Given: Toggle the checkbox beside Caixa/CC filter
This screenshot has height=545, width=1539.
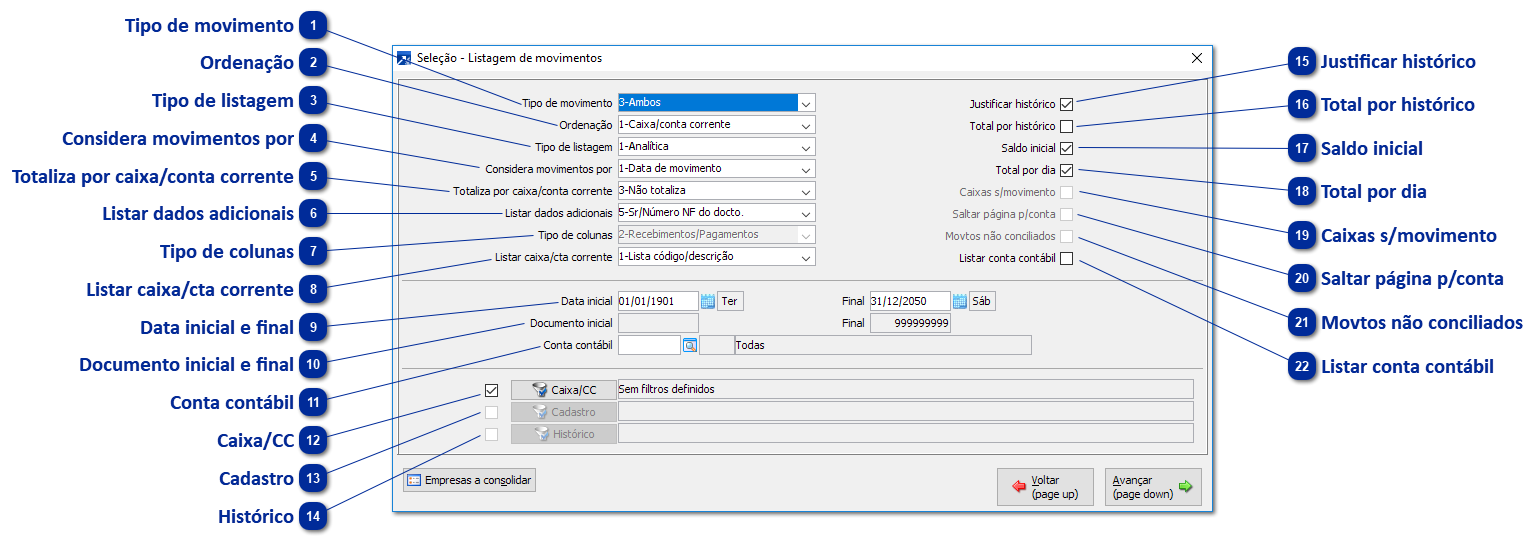Looking at the screenshot, I should pyautogui.click(x=491, y=390).
